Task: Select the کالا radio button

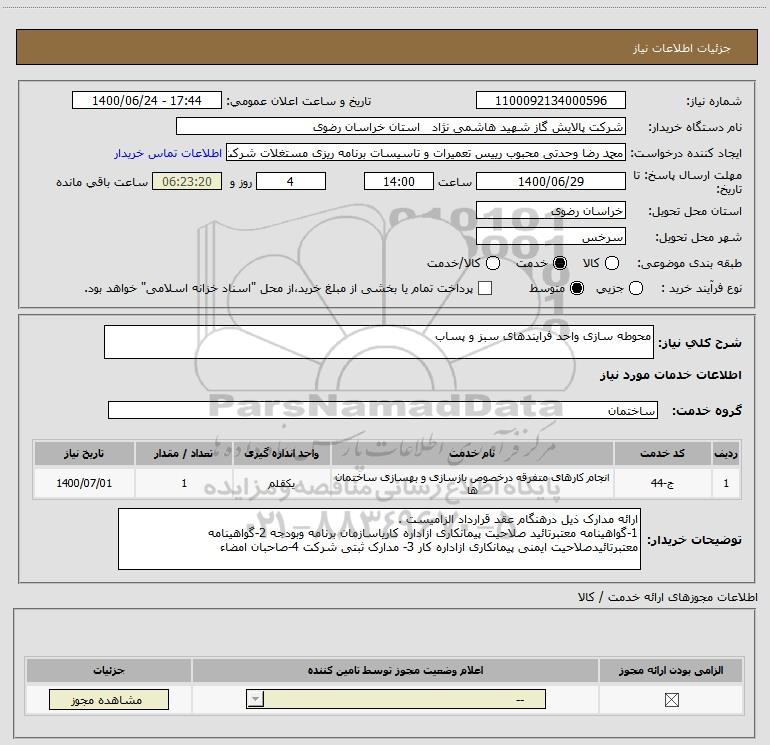Action: pos(611,263)
